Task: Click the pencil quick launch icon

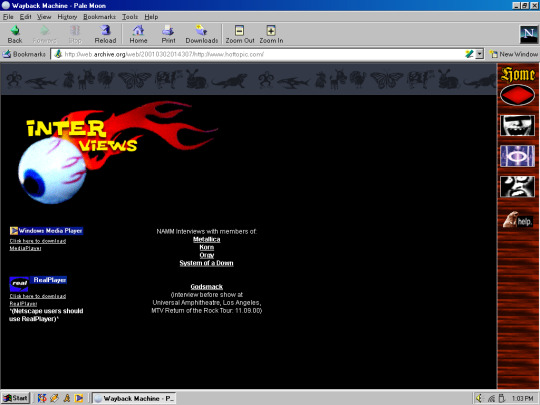Action: click(54, 398)
